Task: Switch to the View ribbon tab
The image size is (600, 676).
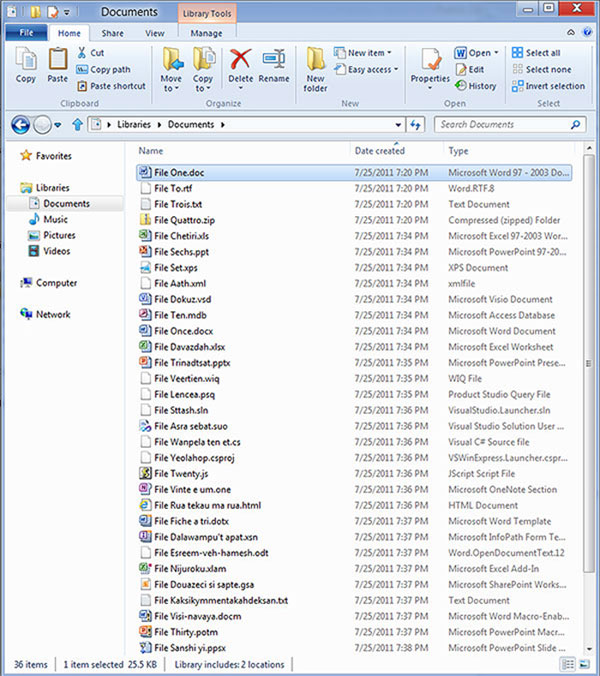Action: point(154,33)
